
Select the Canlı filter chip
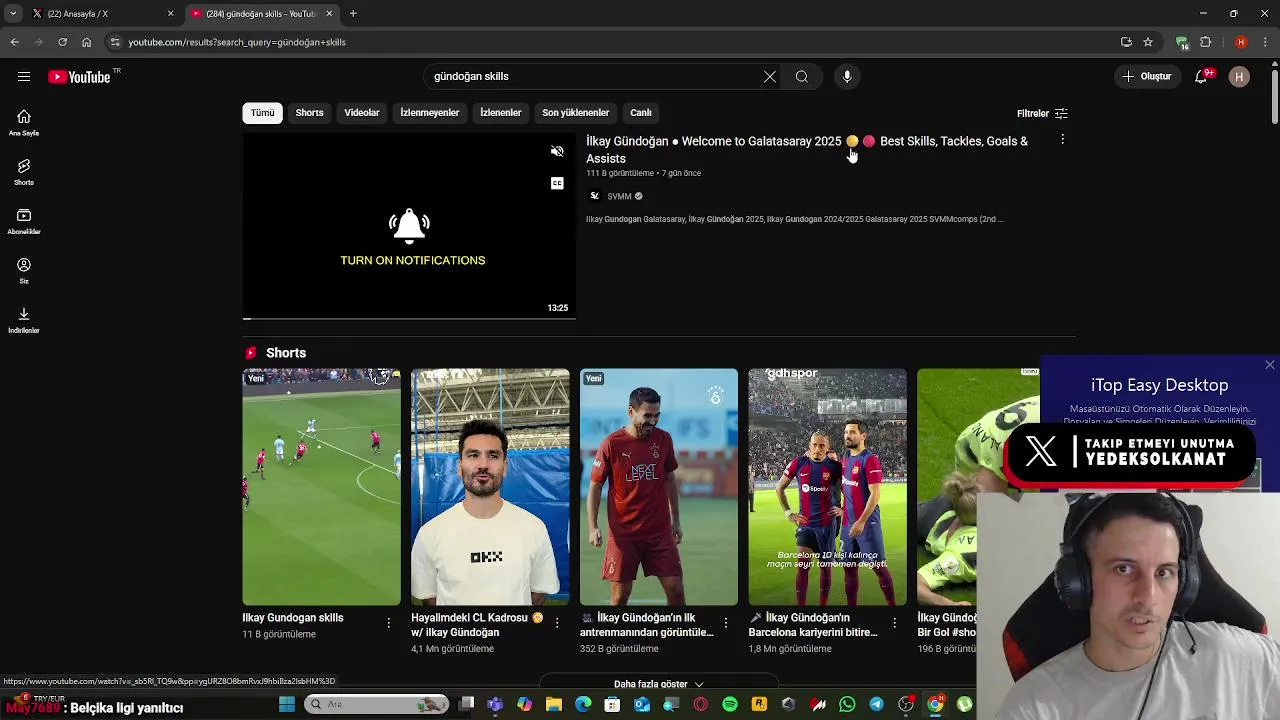click(641, 113)
